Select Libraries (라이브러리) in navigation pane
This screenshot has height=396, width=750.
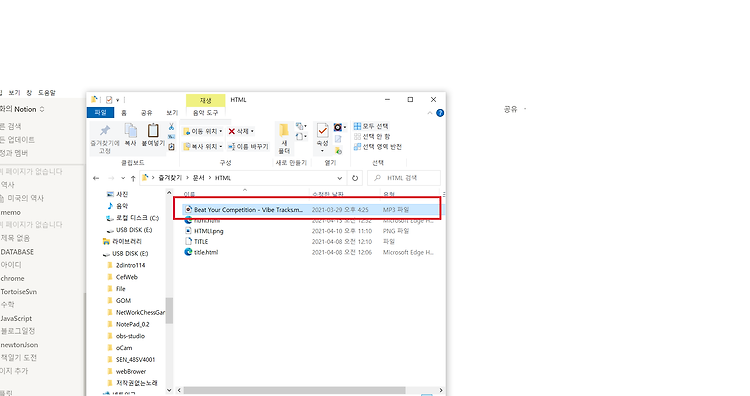[x=122, y=242]
